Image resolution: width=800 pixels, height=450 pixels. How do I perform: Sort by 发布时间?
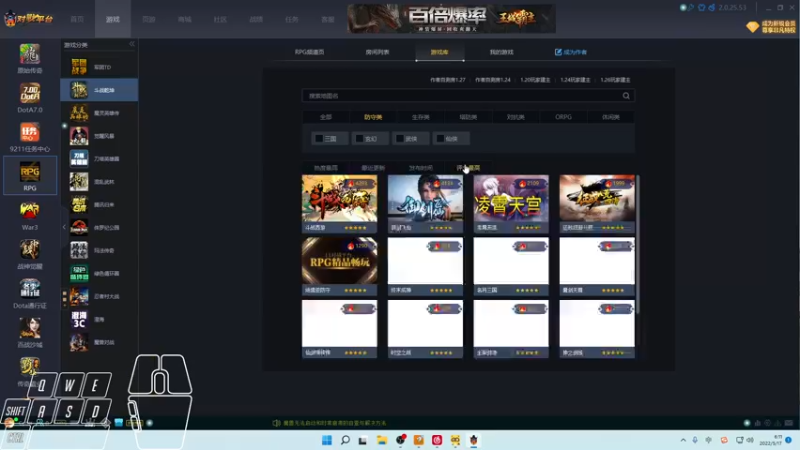pyautogui.click(x=420, y=168)
